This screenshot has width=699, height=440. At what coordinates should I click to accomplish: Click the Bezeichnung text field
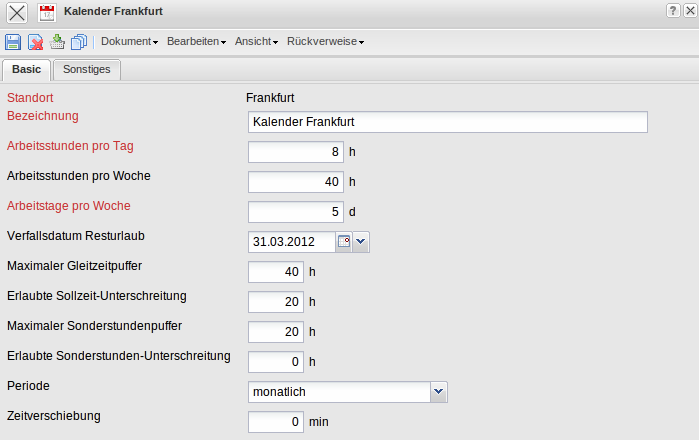pos(447,122)
